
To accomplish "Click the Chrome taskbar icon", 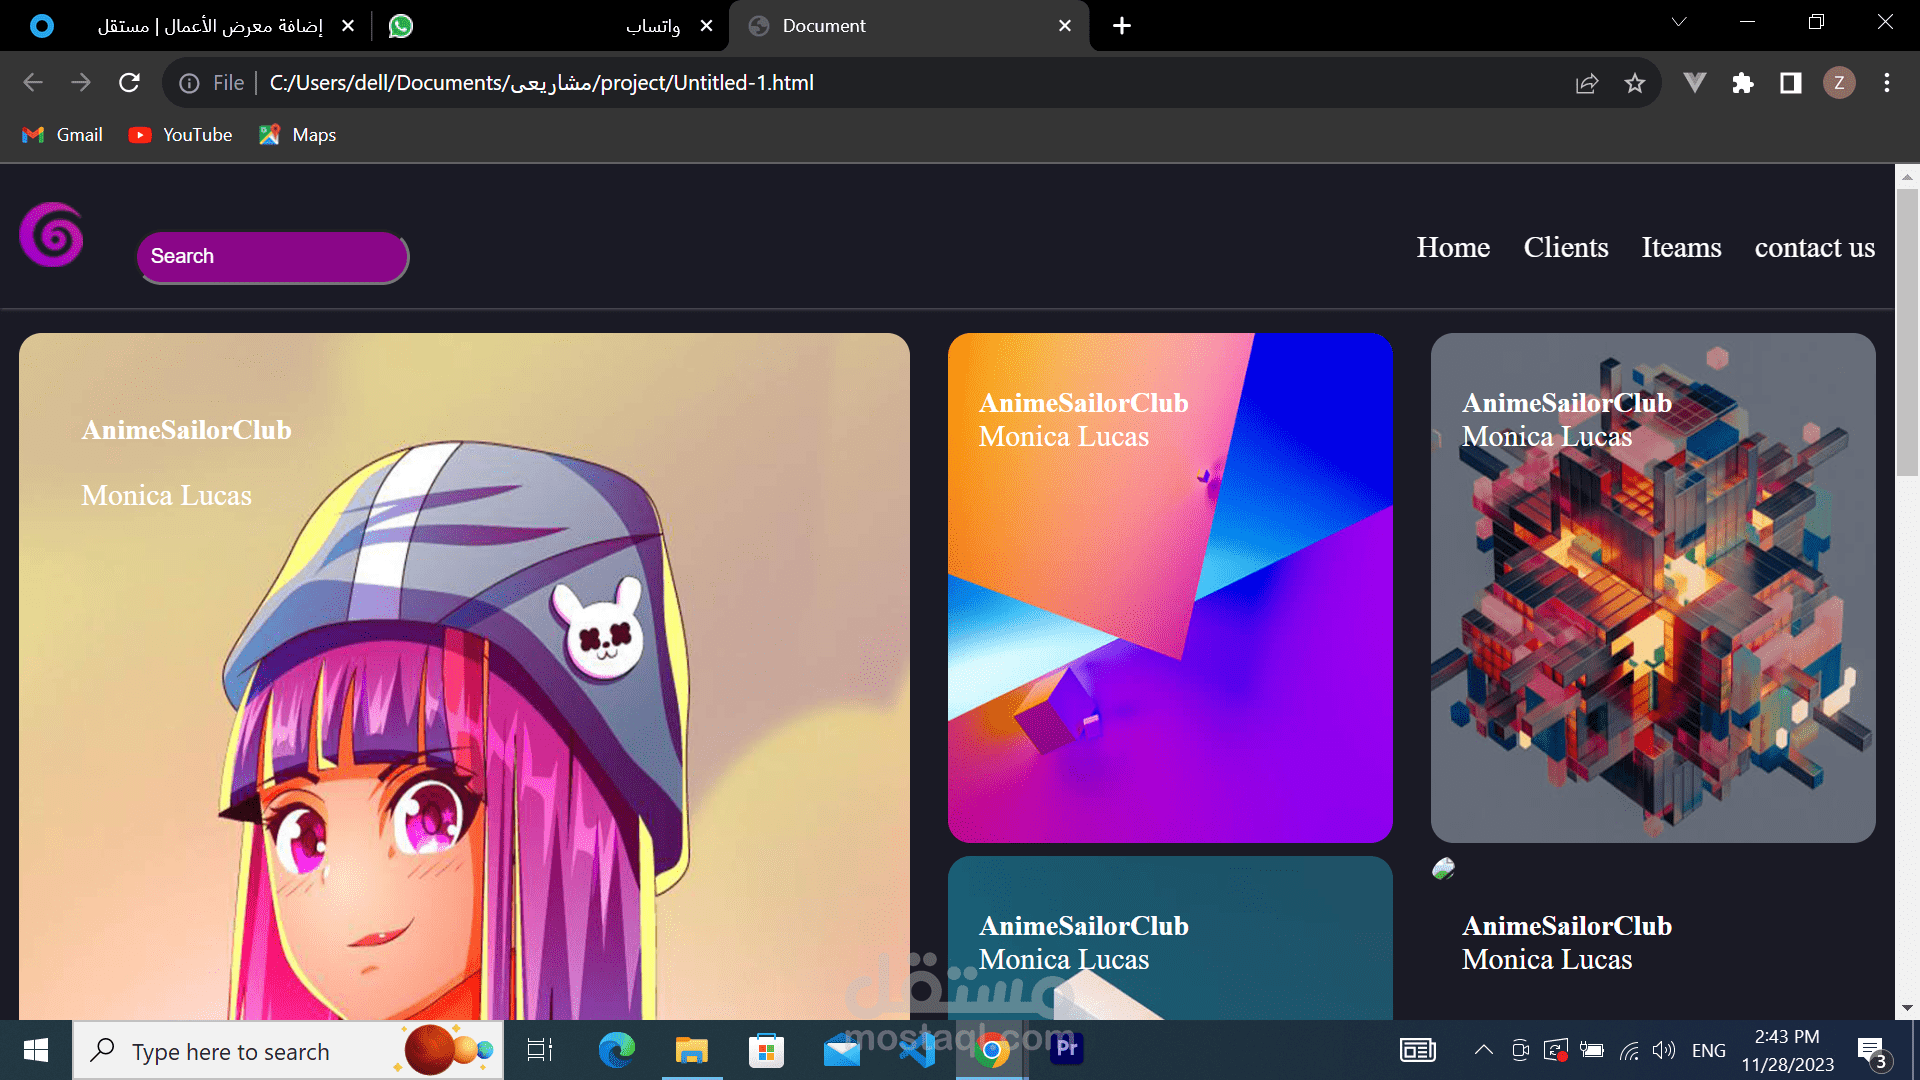I will click(x=992, y=1050).
